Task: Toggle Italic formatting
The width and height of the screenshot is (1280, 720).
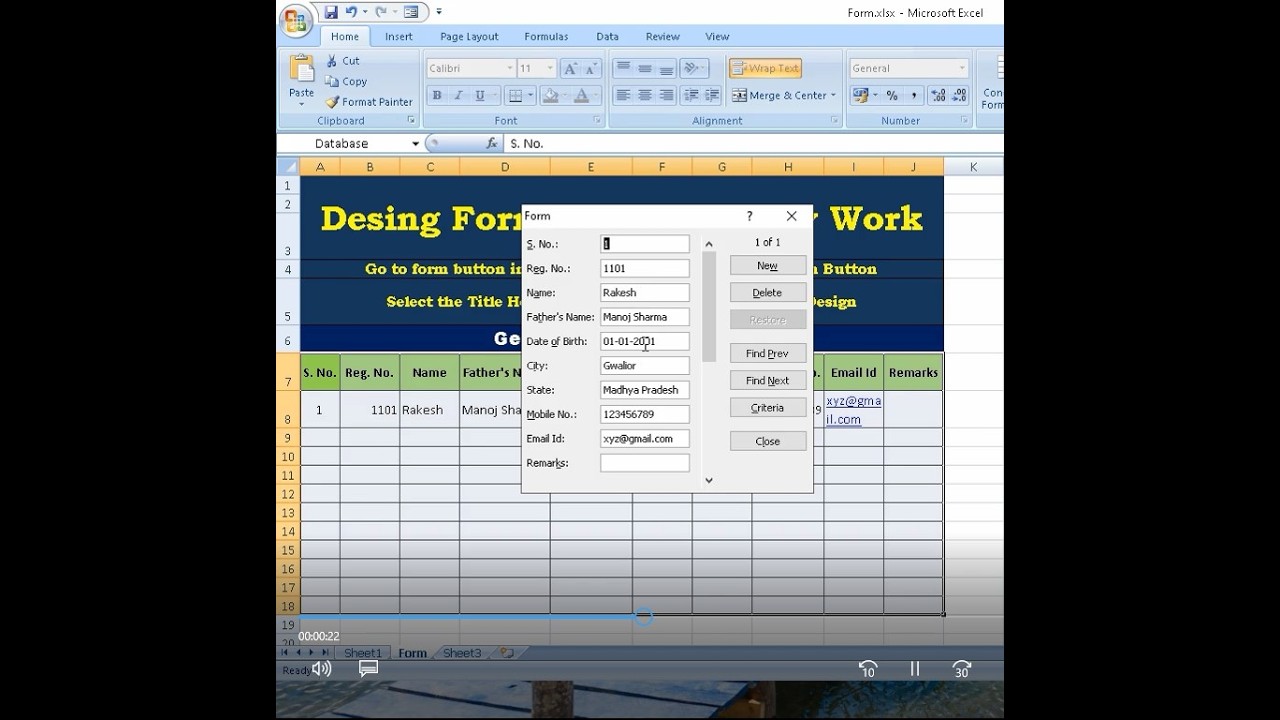Action: pyautogui.click(x=458, y=96)
